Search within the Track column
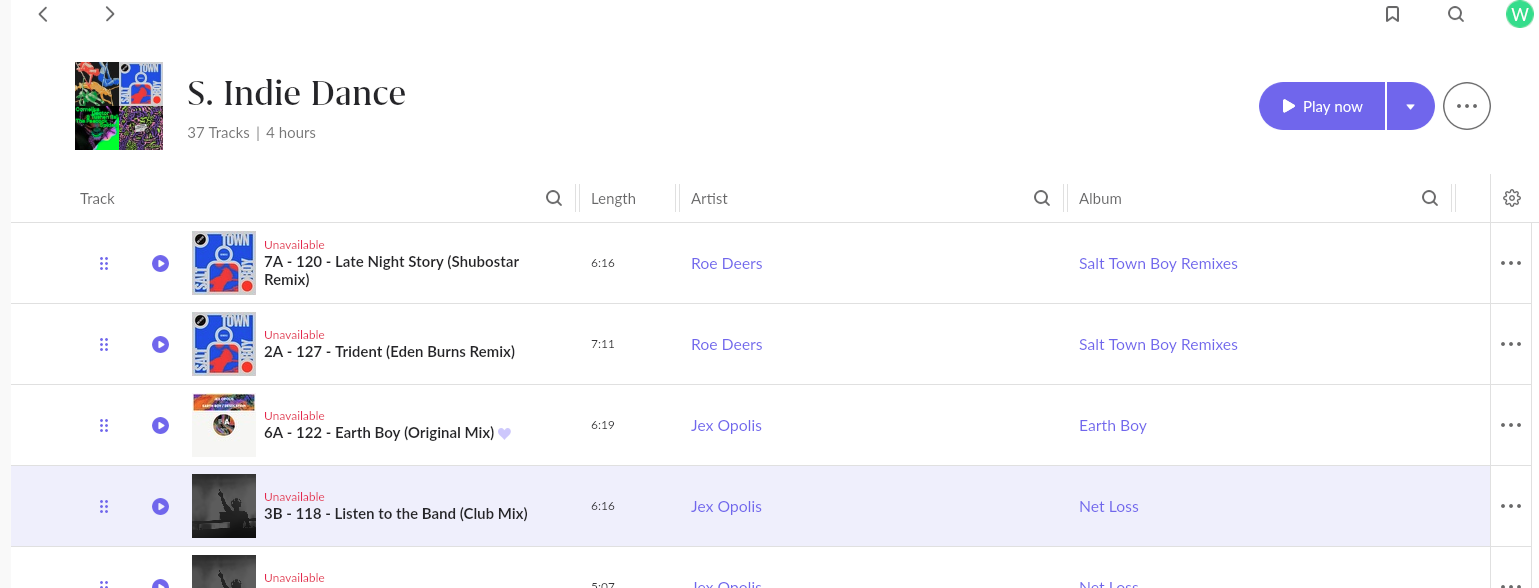The height and width of the screenshot is (588, 1539). pos(554,198)
